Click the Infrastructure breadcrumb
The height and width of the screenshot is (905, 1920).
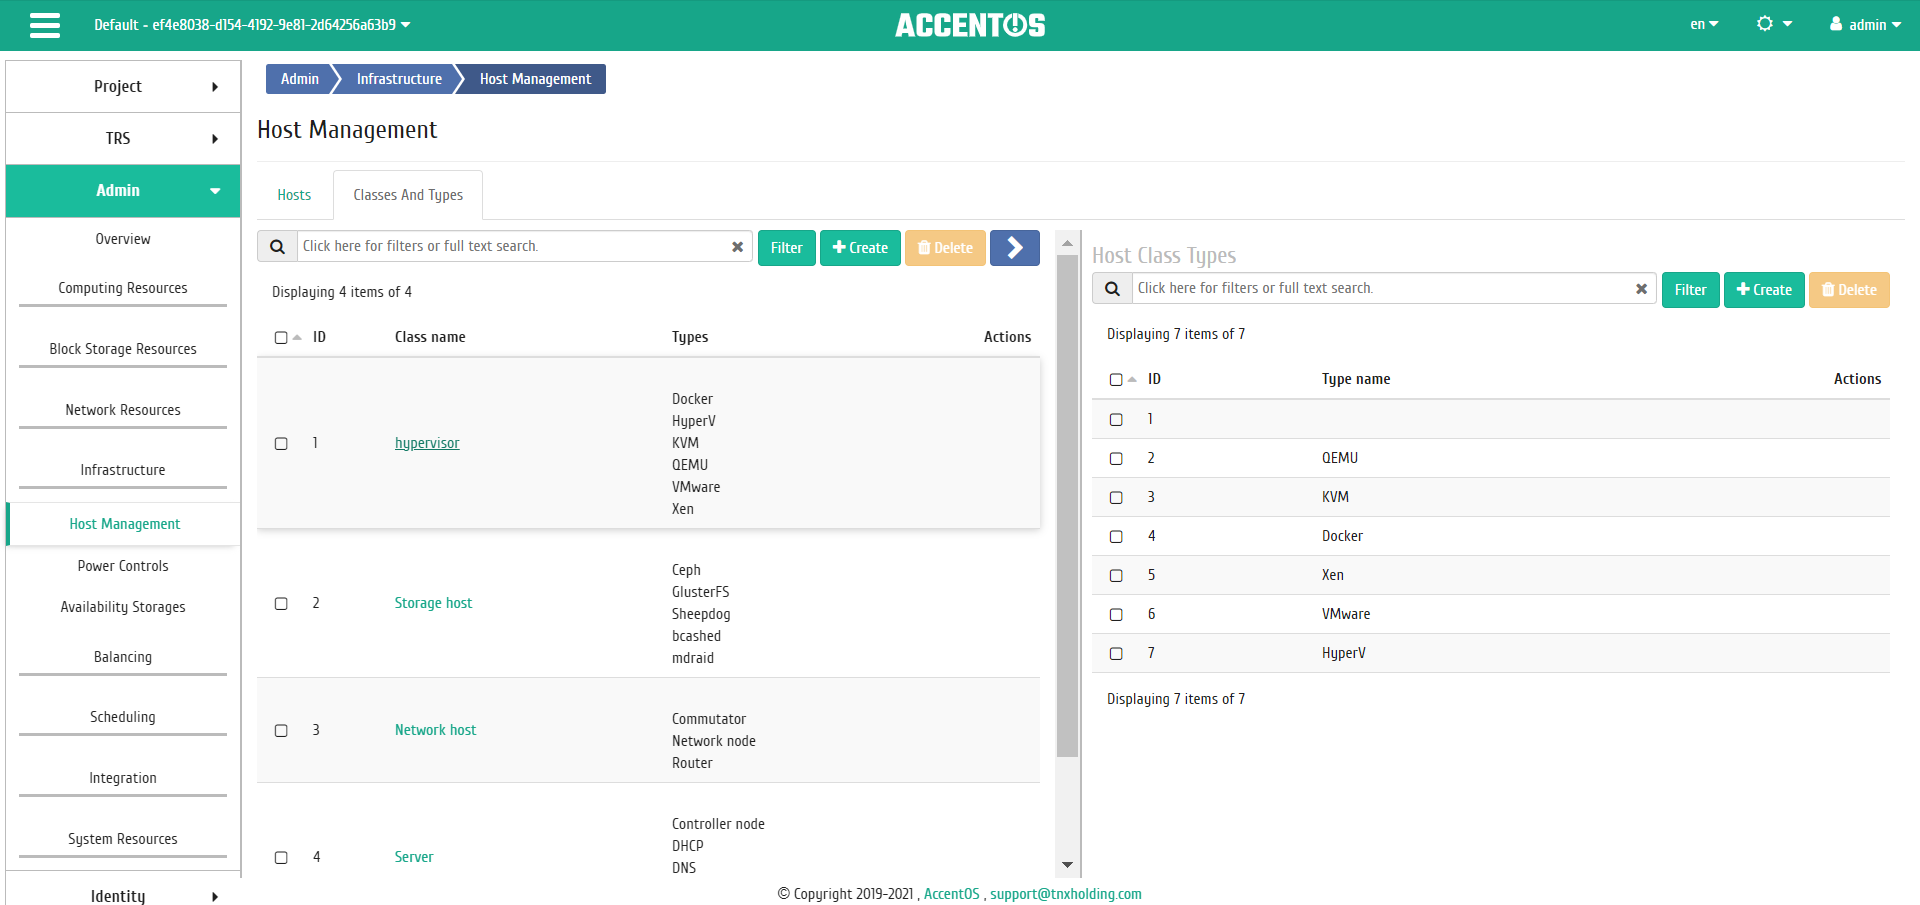click(399, 79)
